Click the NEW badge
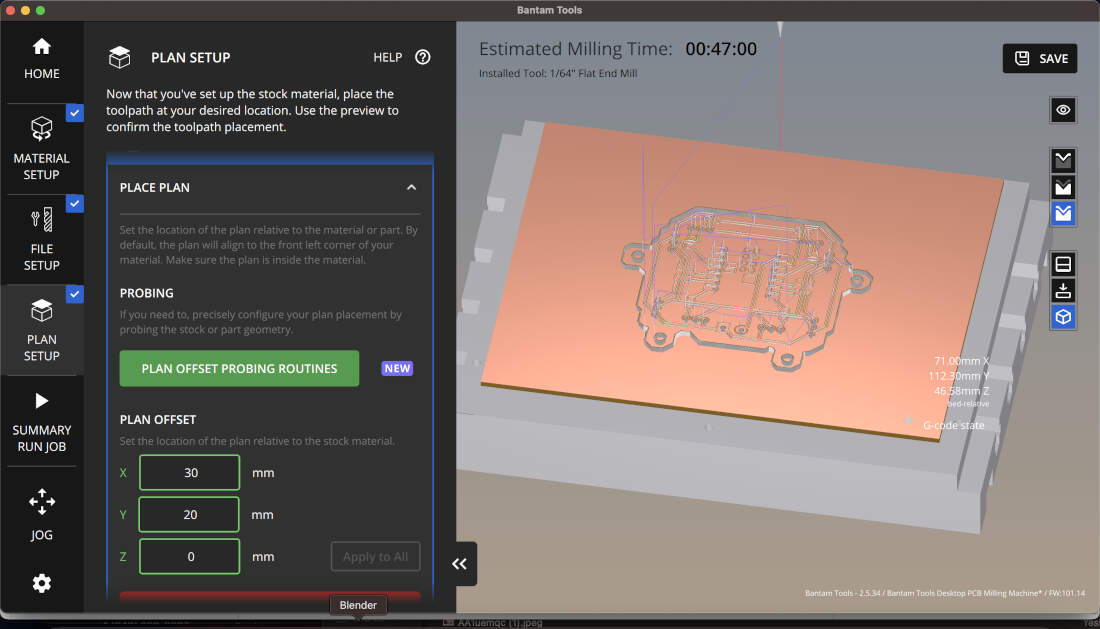 coord(397,368)
